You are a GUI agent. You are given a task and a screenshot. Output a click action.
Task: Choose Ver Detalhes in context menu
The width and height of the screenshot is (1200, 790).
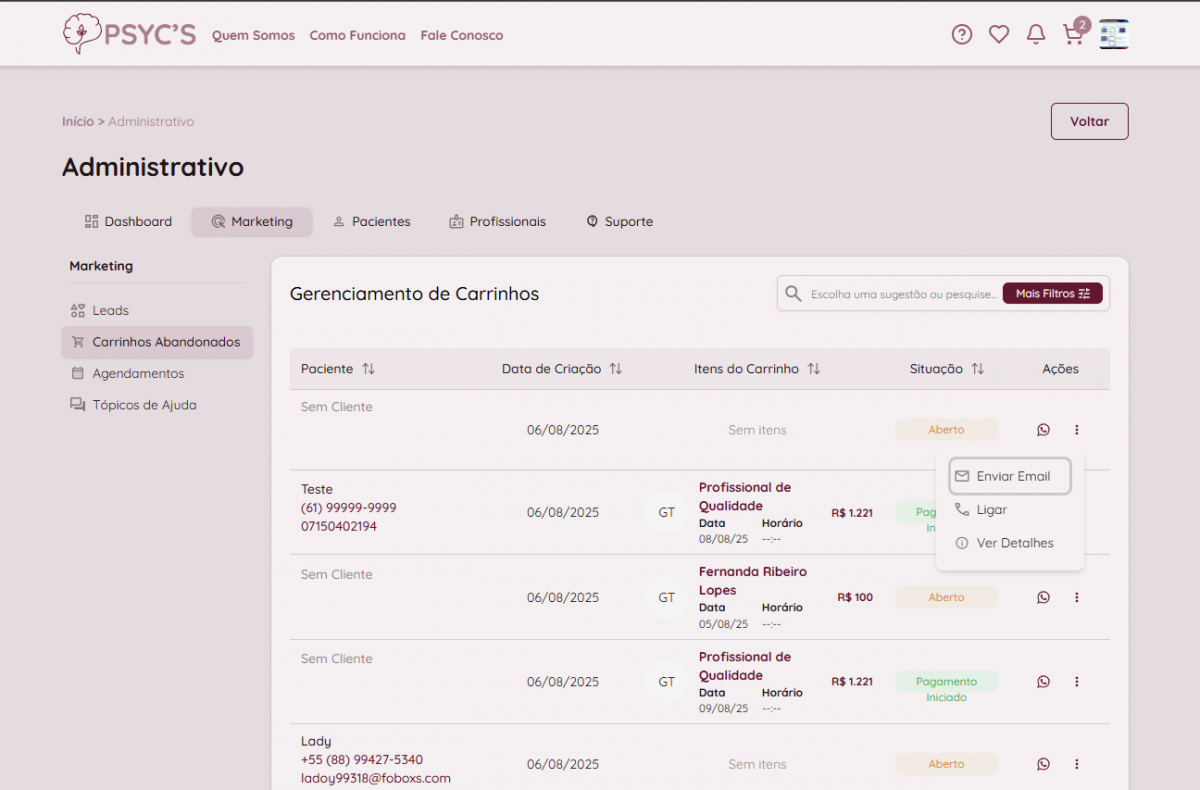[1014, 543]
